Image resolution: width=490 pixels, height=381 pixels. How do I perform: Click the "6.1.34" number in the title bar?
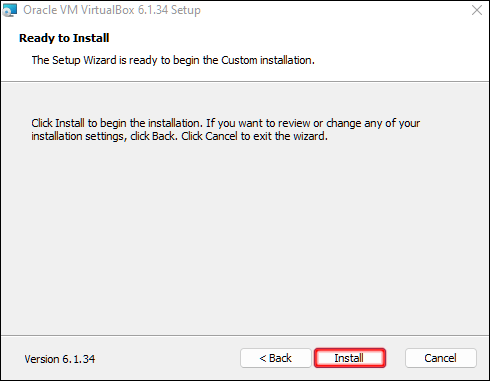click(x=153, y=10)
